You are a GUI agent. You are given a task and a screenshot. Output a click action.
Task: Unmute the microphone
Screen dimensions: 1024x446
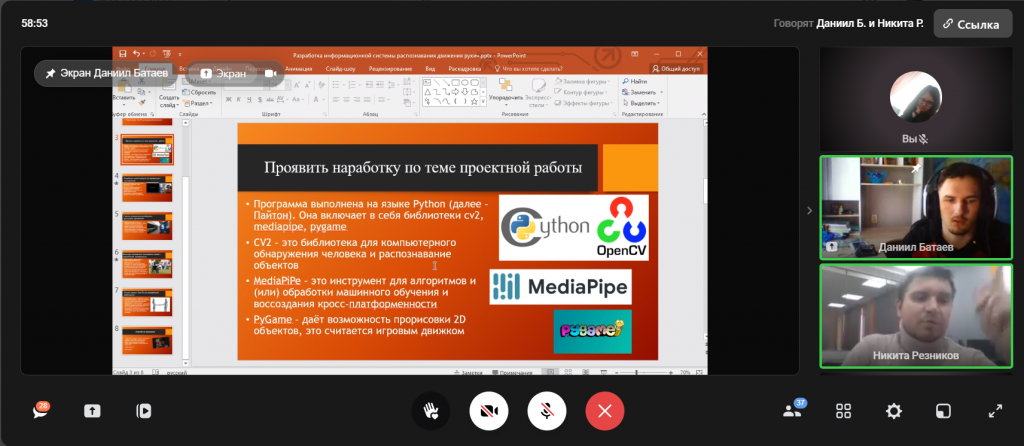coord(547,411)
